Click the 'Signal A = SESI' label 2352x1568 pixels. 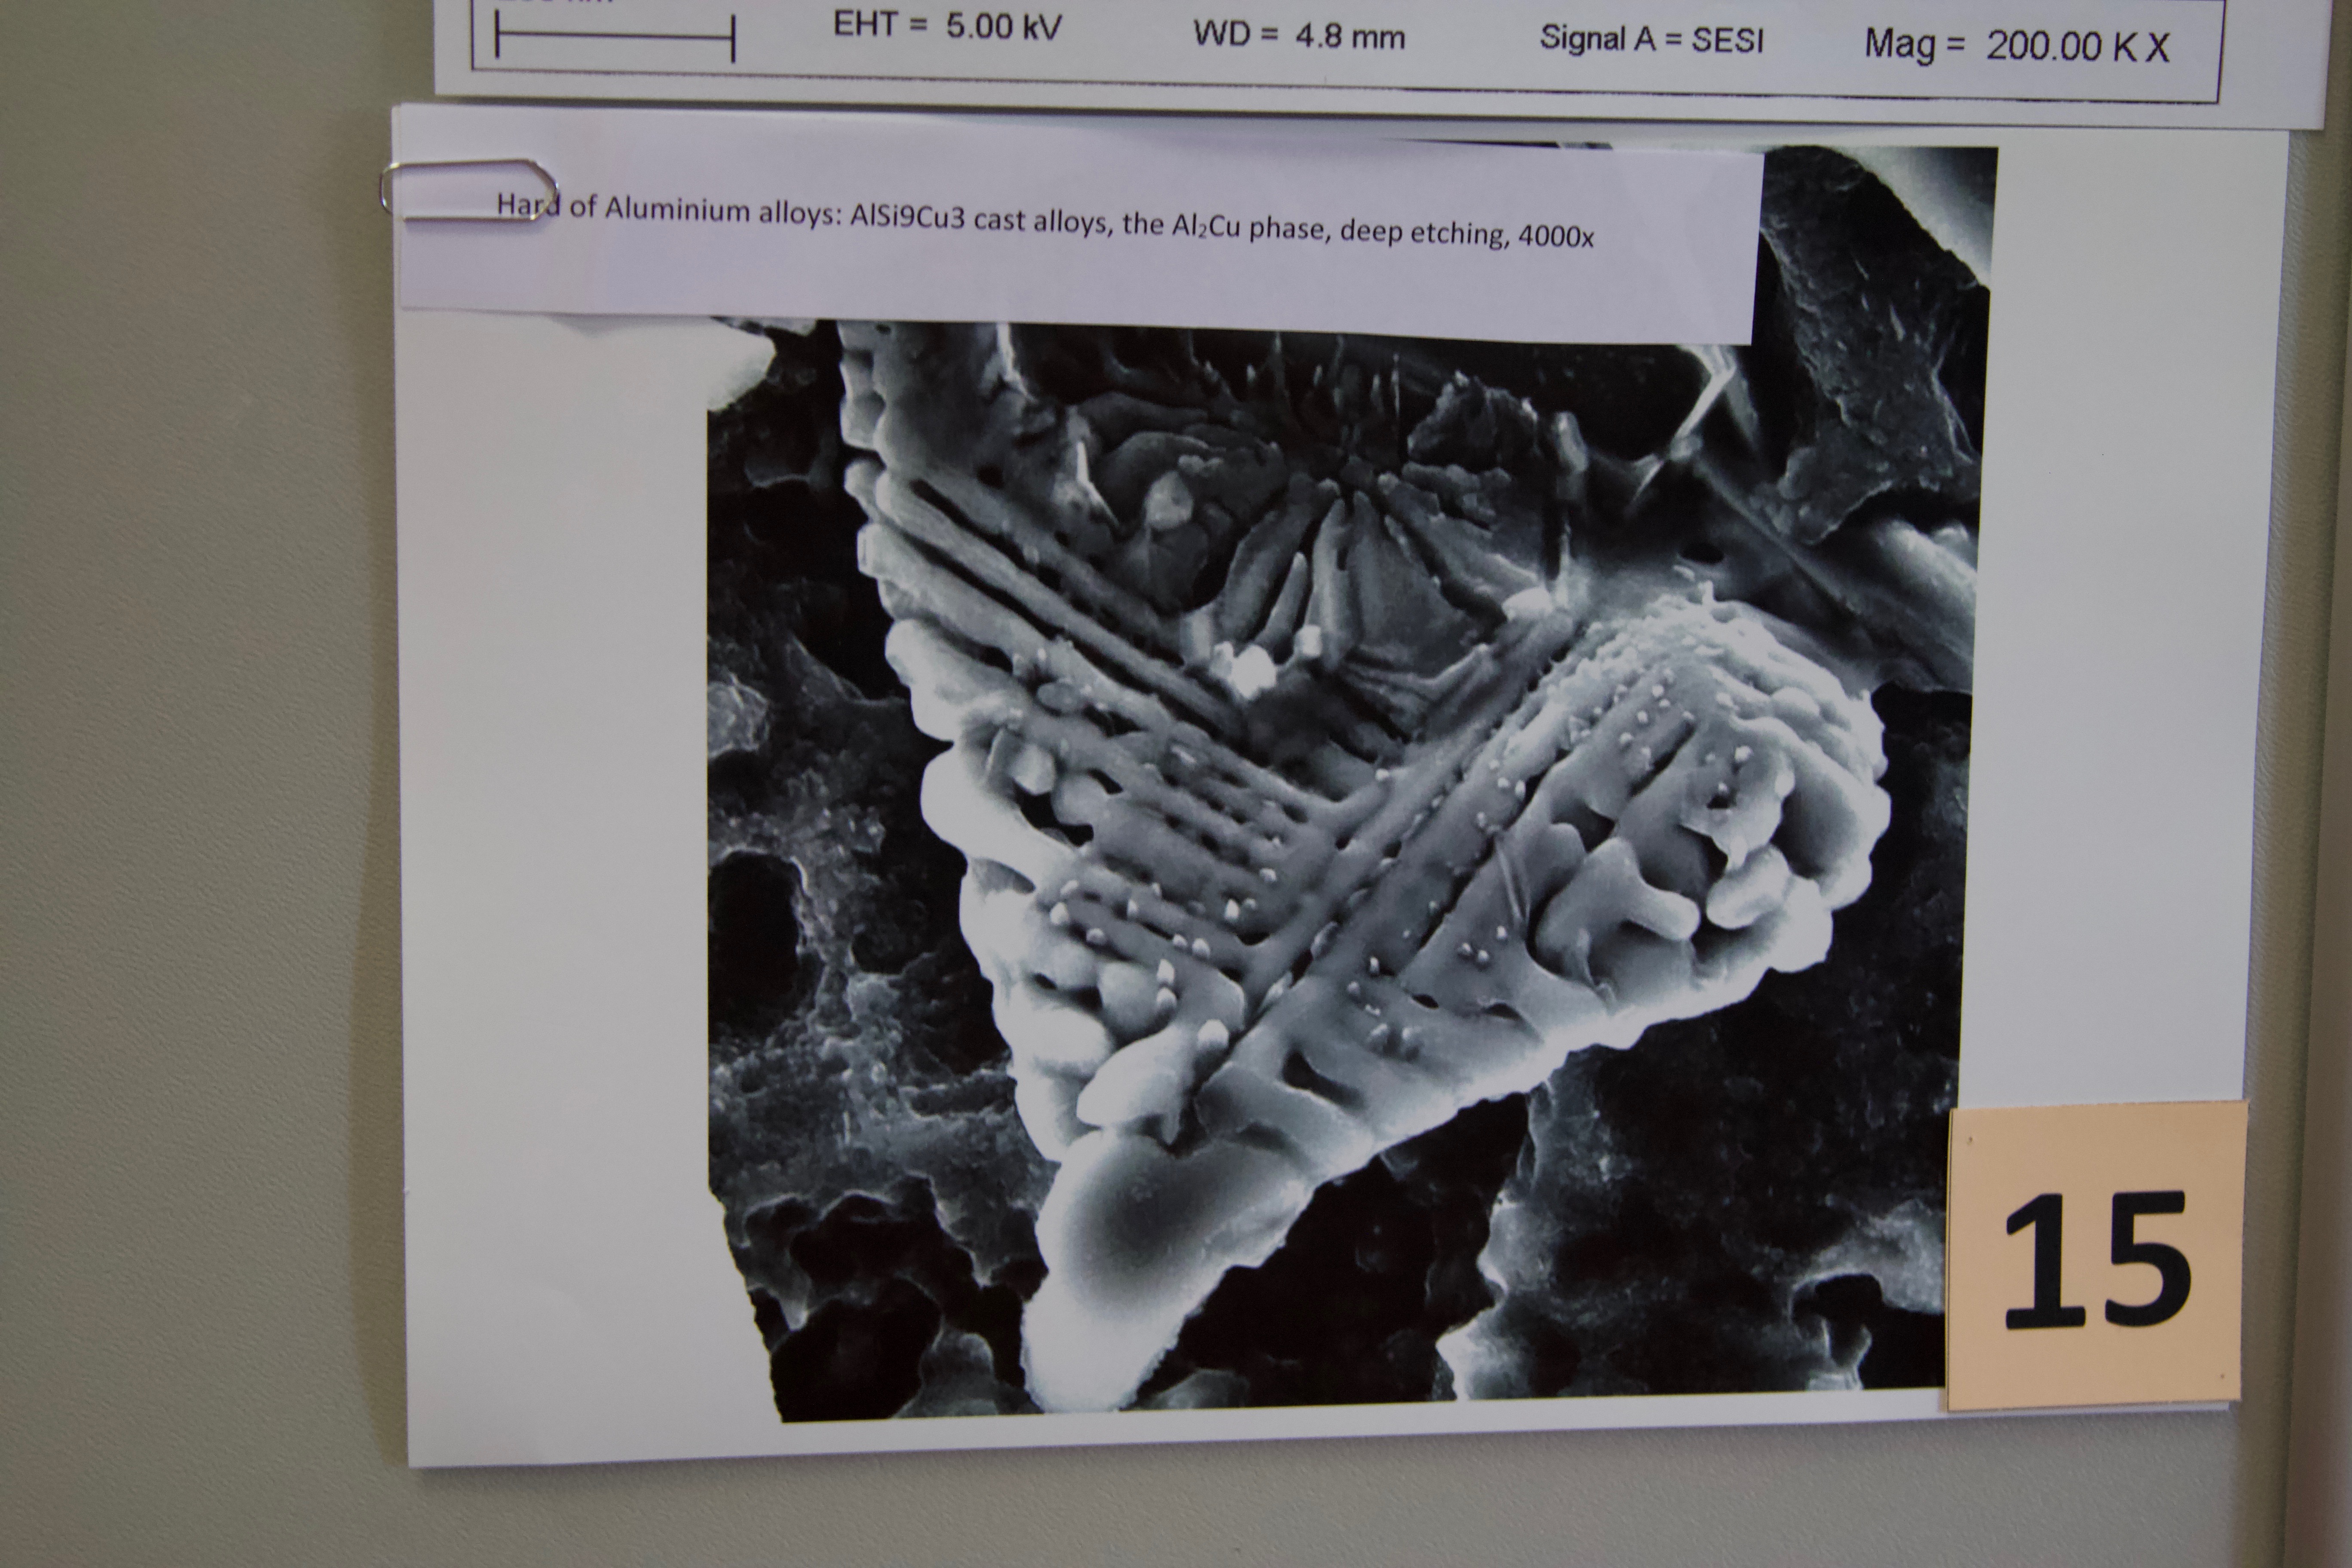[1651, 39]
